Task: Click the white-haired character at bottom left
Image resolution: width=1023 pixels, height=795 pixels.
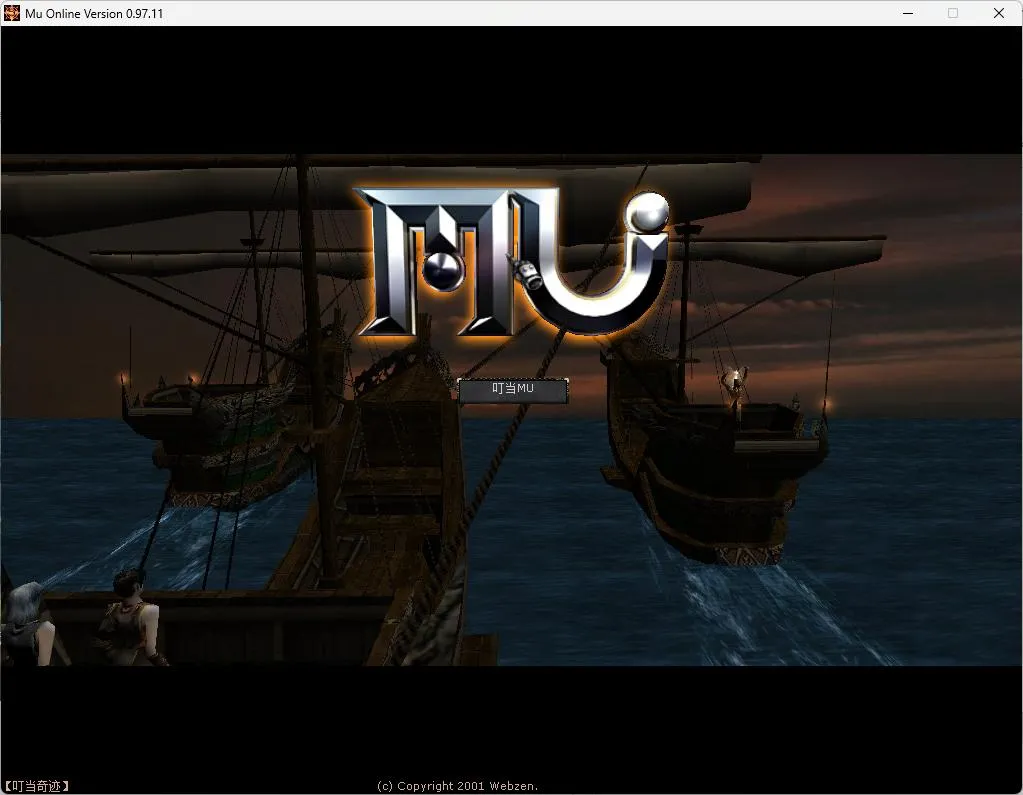Action: click(22, 620)
